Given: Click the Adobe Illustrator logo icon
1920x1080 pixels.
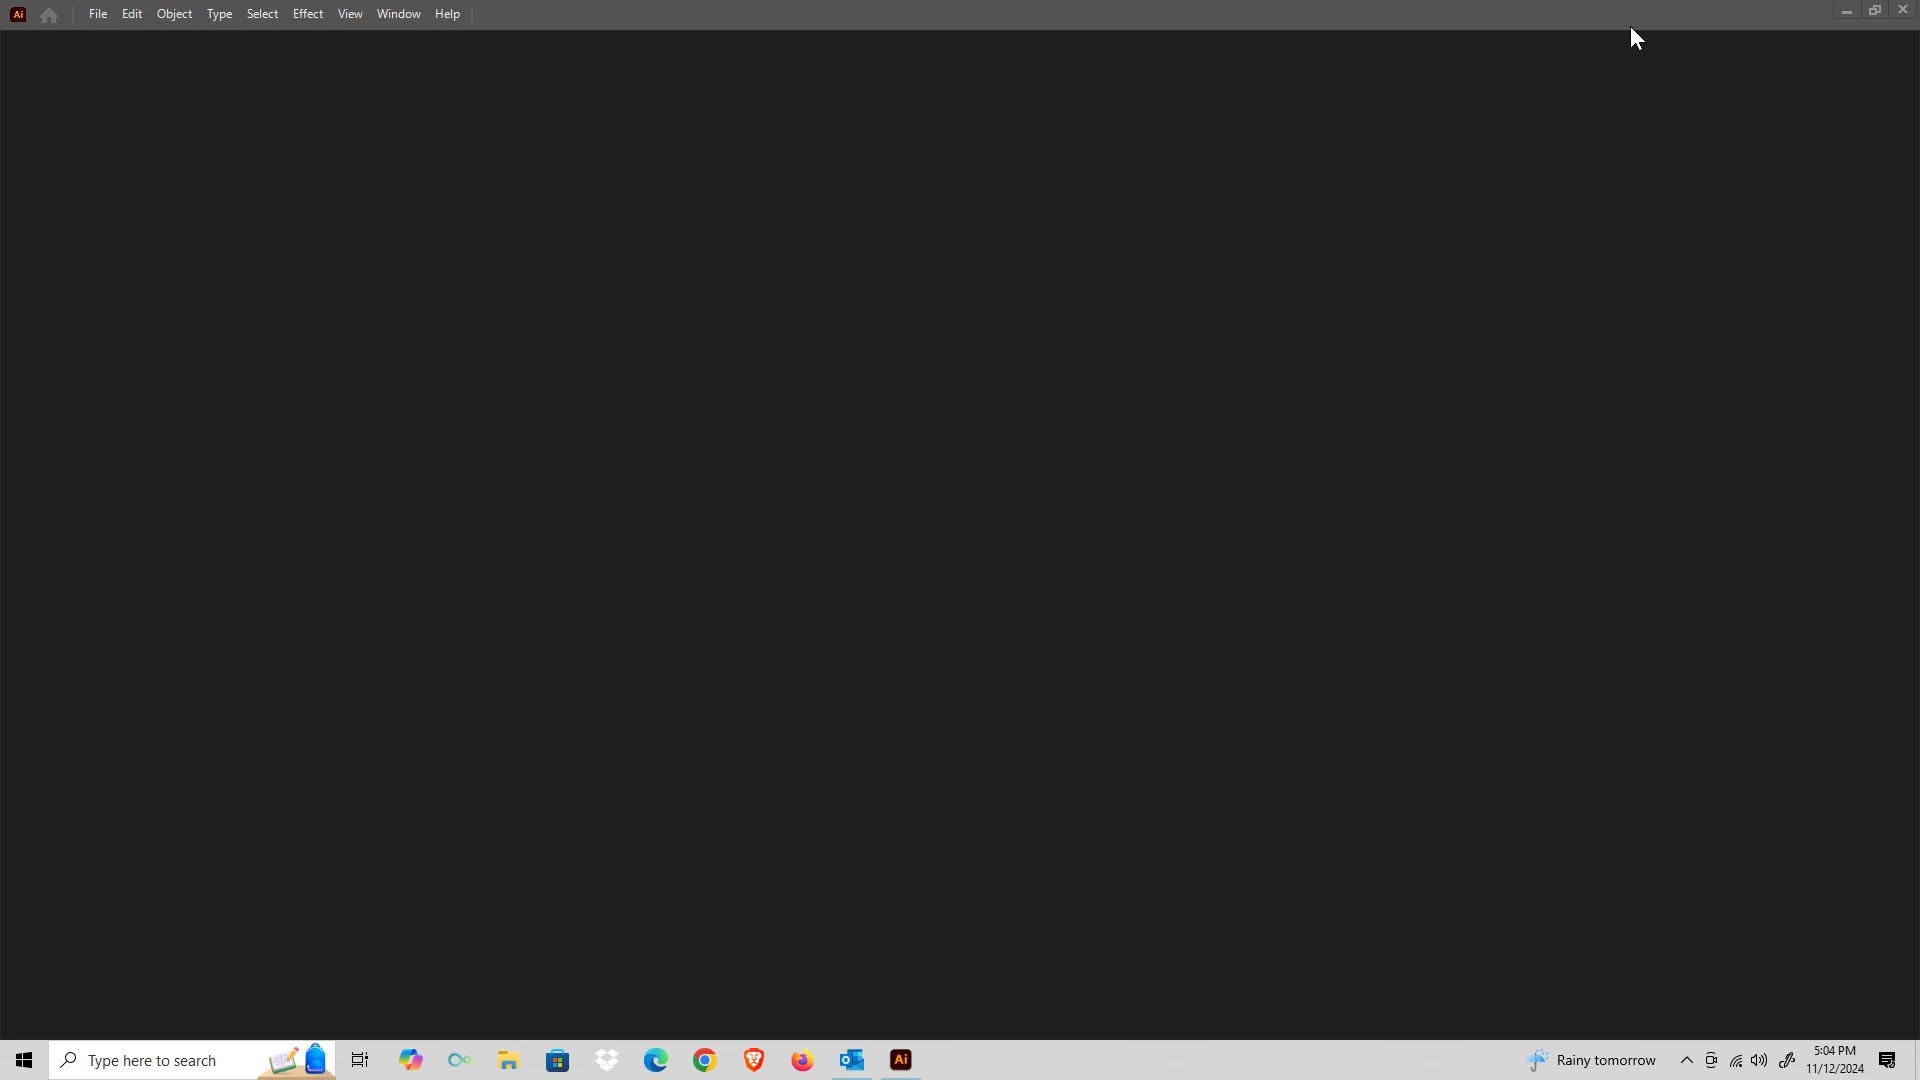Looking at the screenshot, I should (x=18, y=15).
